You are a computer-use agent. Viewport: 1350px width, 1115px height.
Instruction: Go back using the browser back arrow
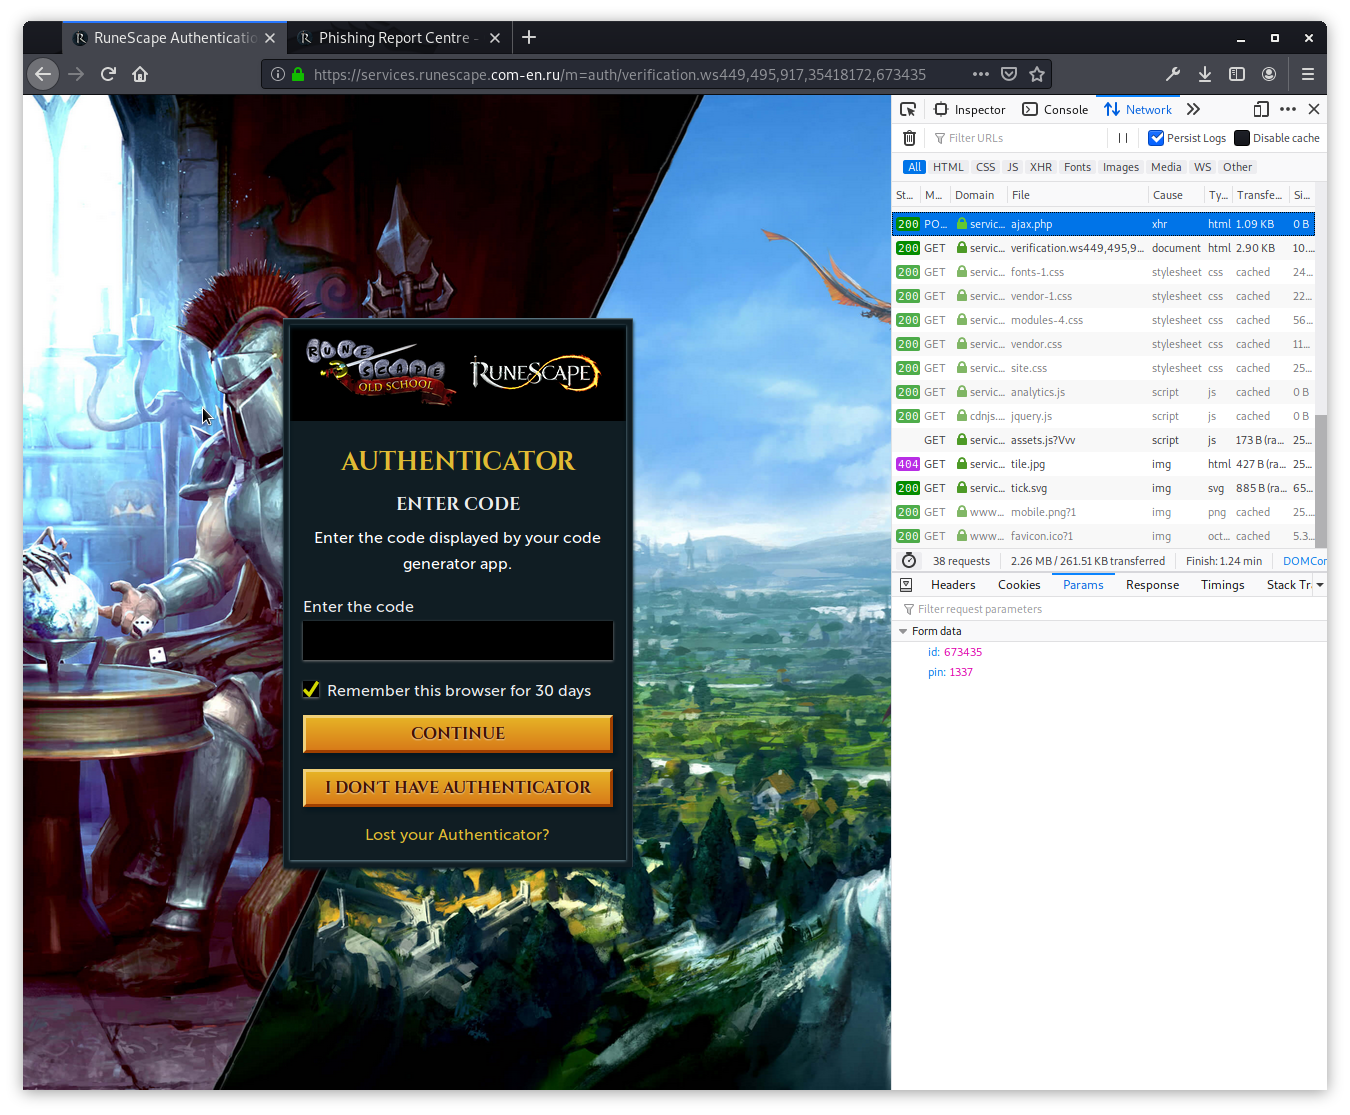(x=43, y=74)
